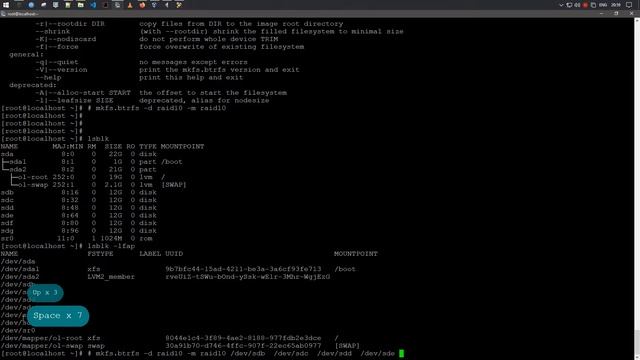Click the ENG language indicator
Viewport: 640px width, 360px height.
point(603,5)
